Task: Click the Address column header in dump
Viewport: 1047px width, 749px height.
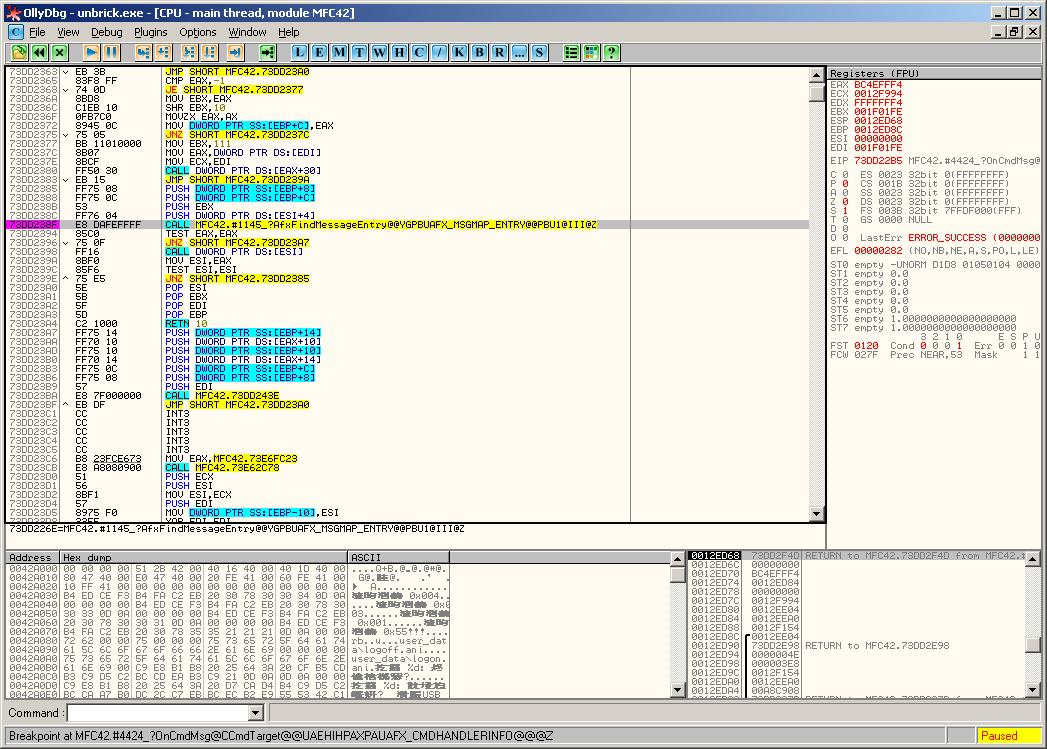Action: click(x=32, y=557)
